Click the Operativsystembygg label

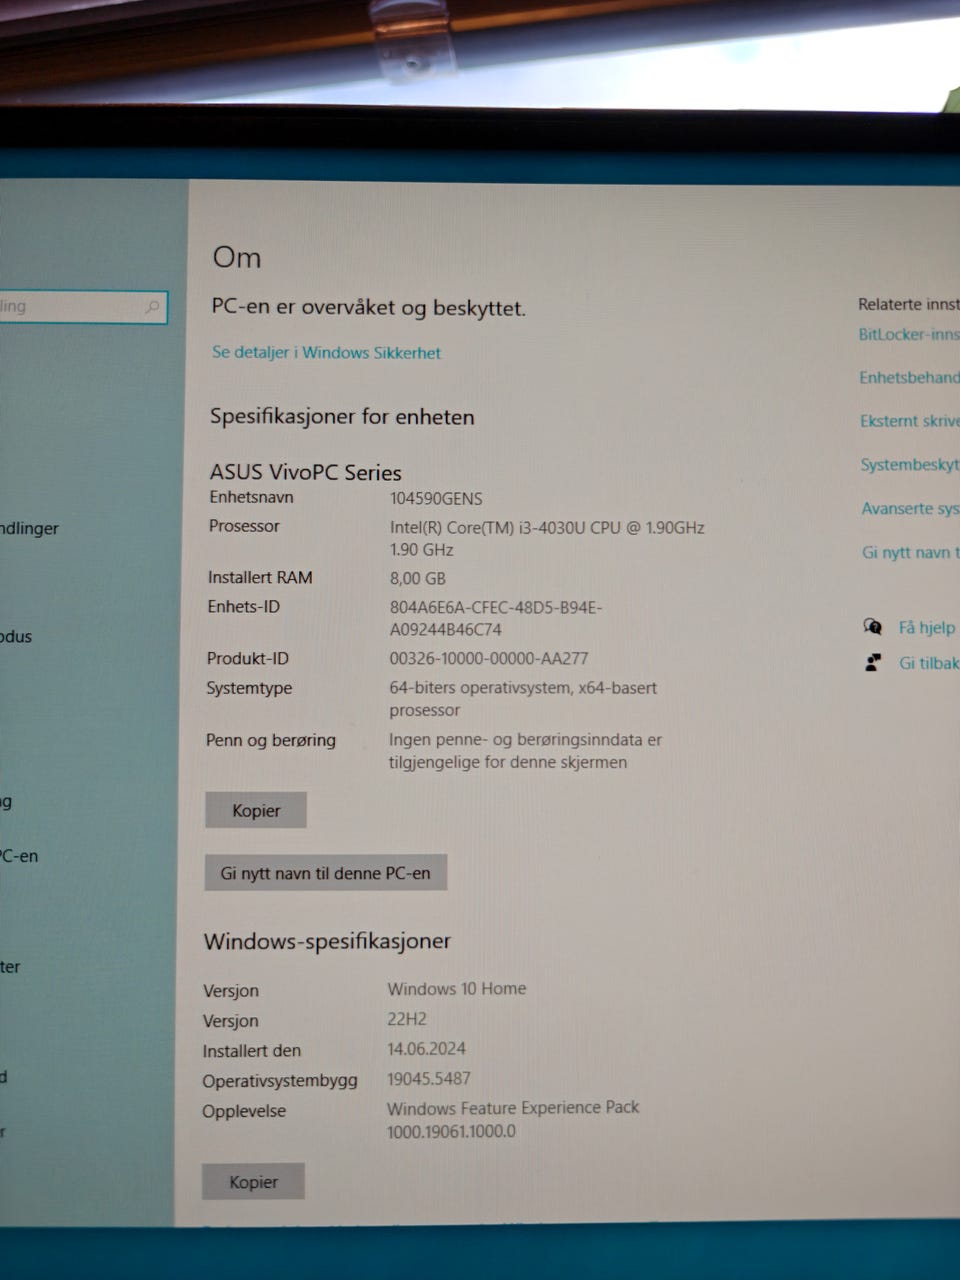tap(280, 1081)
